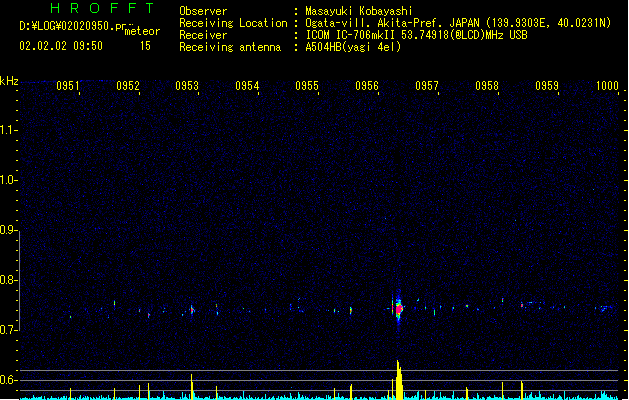This screenshot has width=629, height=400.
Task: Click the 0.9 kHz frequency tick label
Action: [8, 230]
